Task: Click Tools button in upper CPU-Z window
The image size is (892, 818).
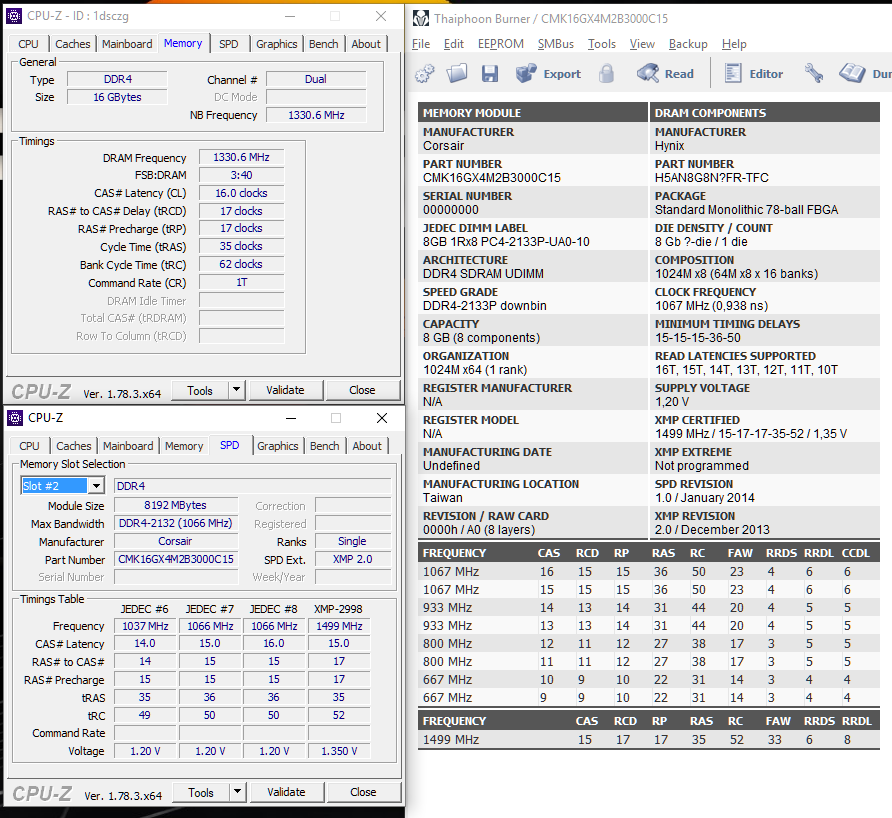Action: click(200, 390)
